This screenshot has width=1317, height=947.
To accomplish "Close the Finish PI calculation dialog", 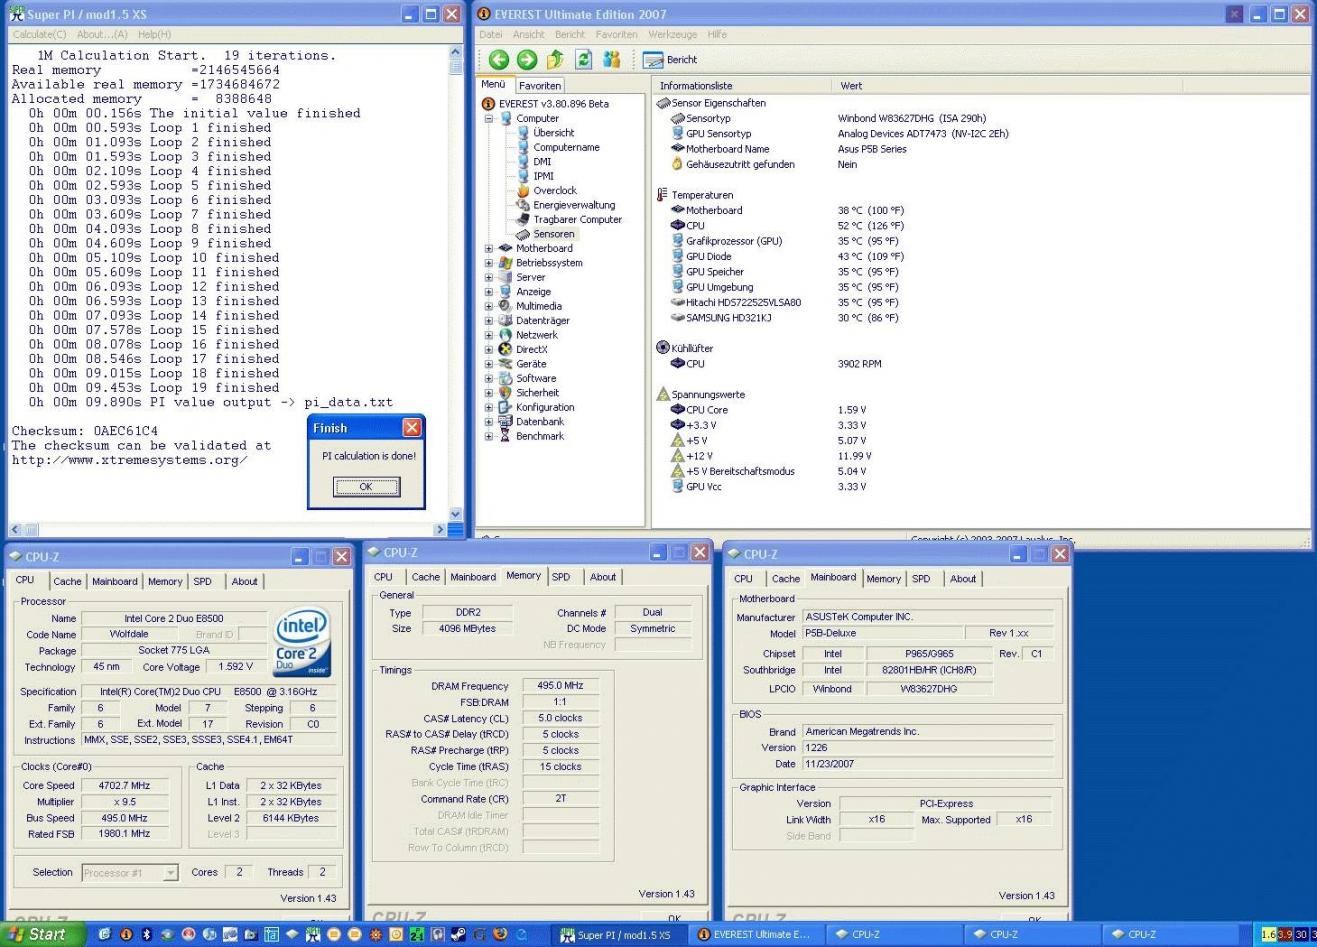I will coord(412,428).
